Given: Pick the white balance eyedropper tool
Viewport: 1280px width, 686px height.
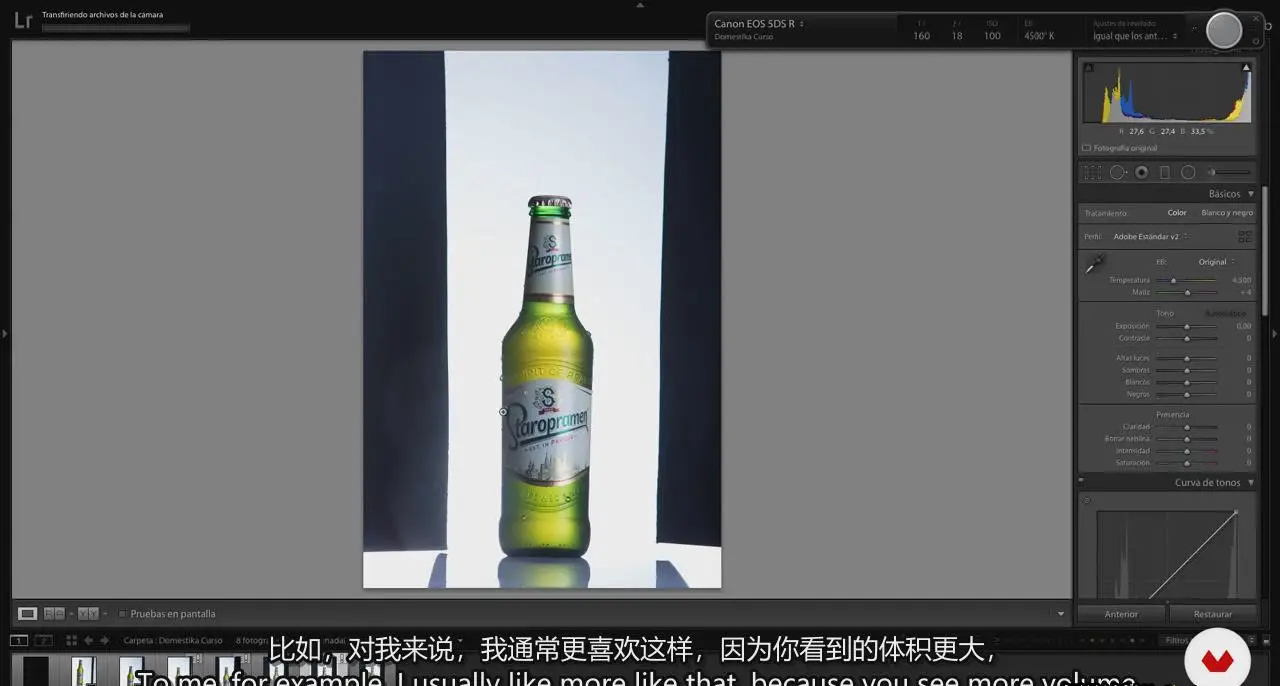Looking at the screenshot, I should tap(1095, 264).
